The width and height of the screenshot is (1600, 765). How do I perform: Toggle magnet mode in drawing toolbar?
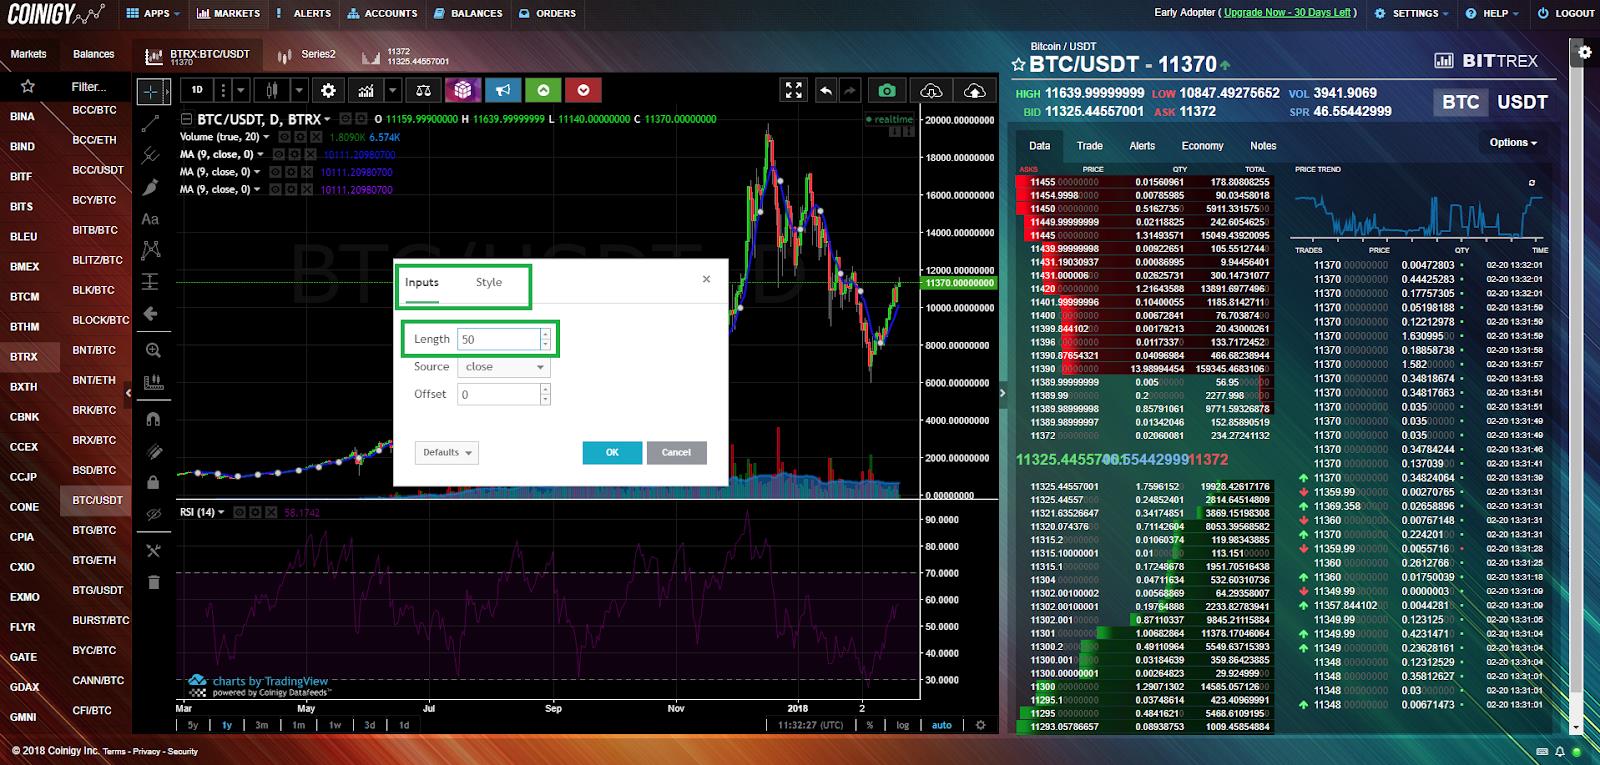[x=153, y=419]
